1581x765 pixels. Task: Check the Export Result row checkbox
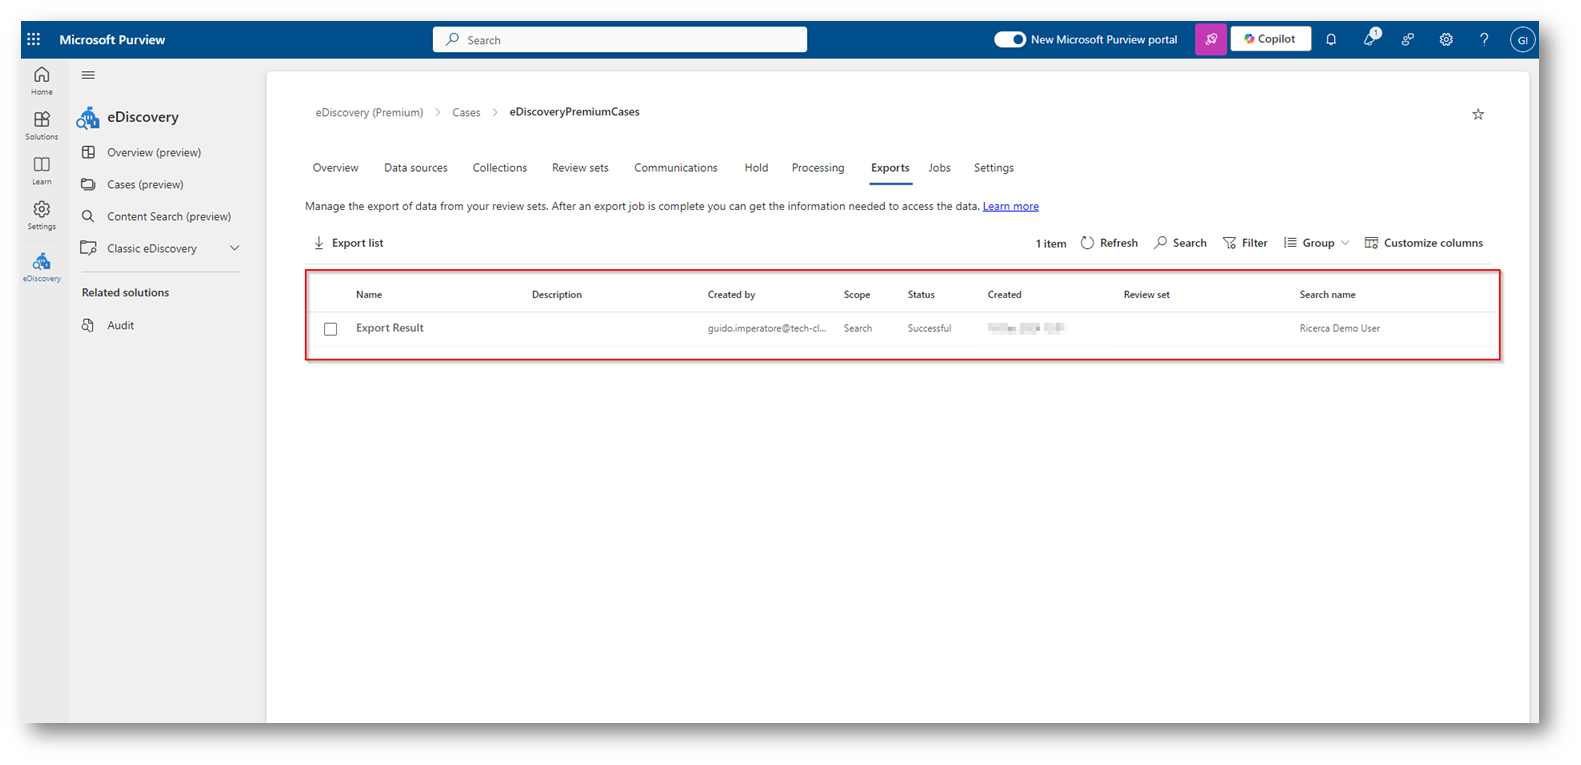[331, 329]
